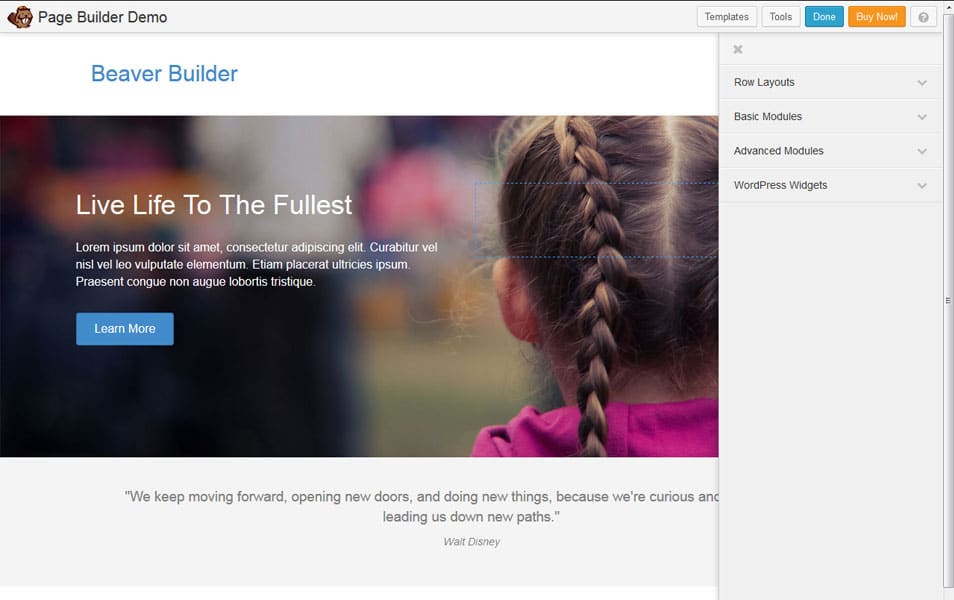Click the Tools button

[780, 16]
